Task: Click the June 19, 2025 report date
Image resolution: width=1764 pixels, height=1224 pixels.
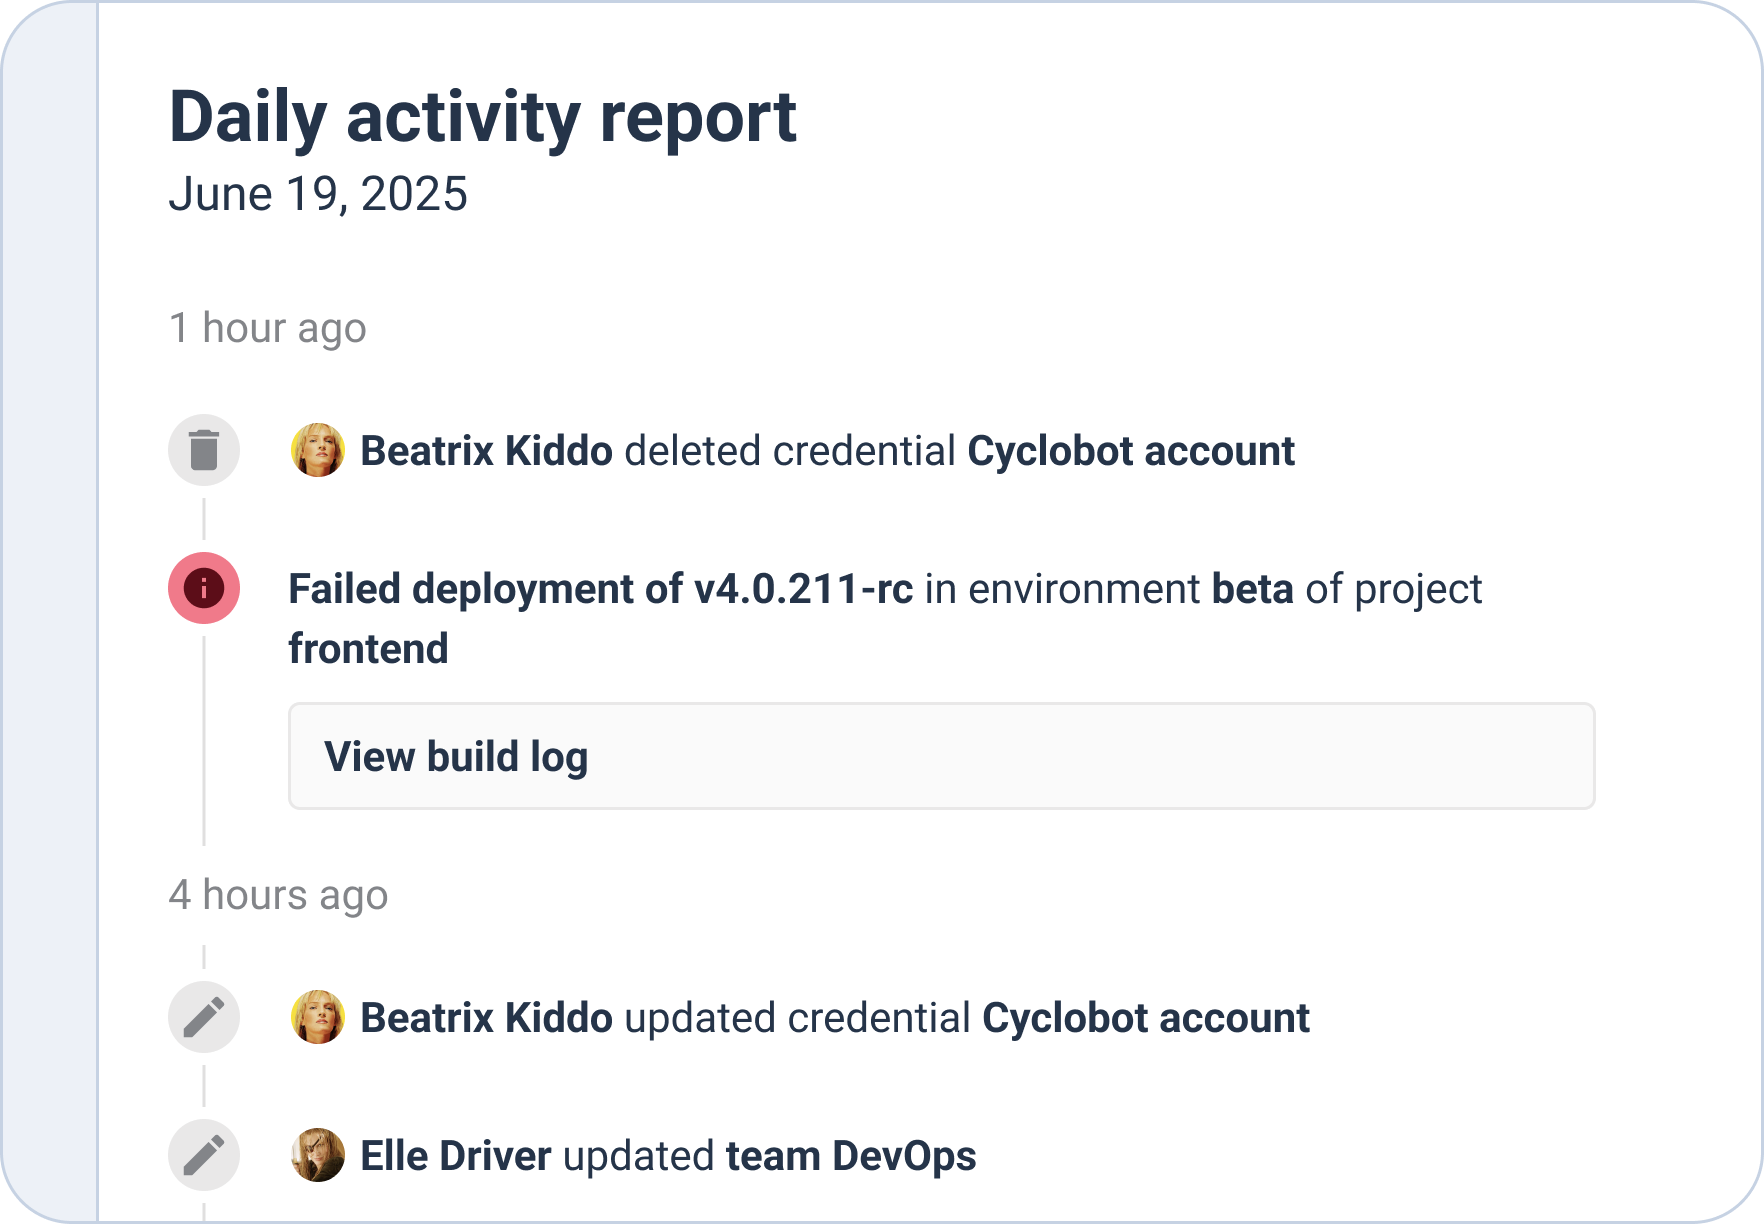Action: click(318, 194)
